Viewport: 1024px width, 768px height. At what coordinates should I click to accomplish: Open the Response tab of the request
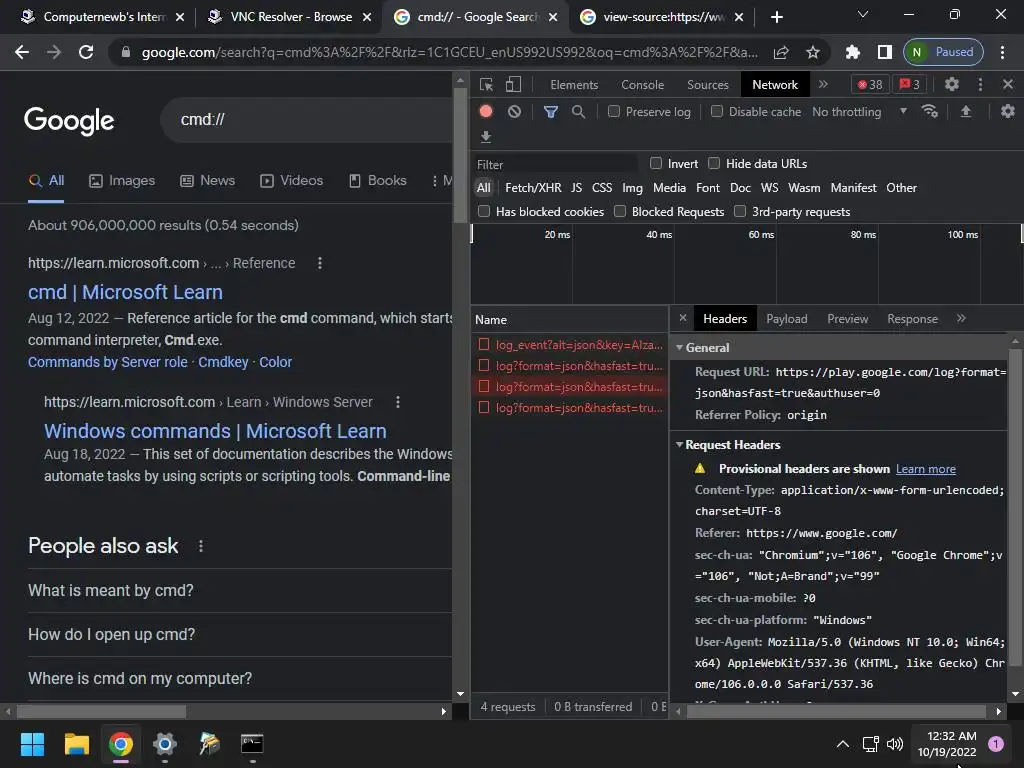click(912, 319)
